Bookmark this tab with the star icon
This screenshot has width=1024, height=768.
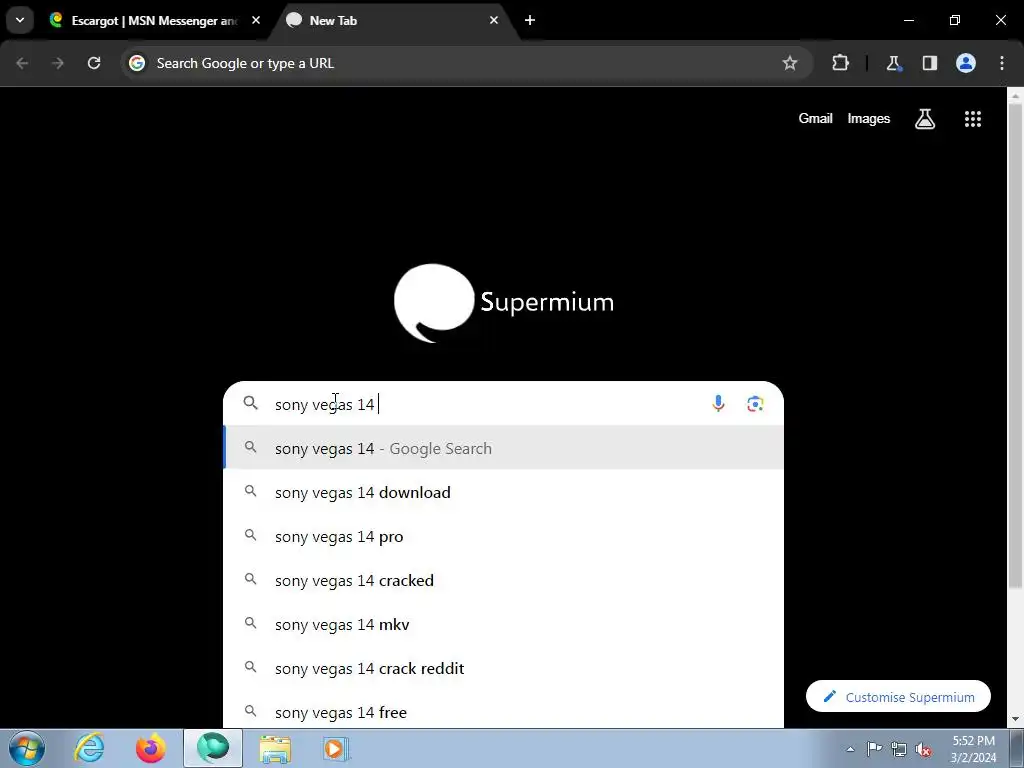coord(790,63)
